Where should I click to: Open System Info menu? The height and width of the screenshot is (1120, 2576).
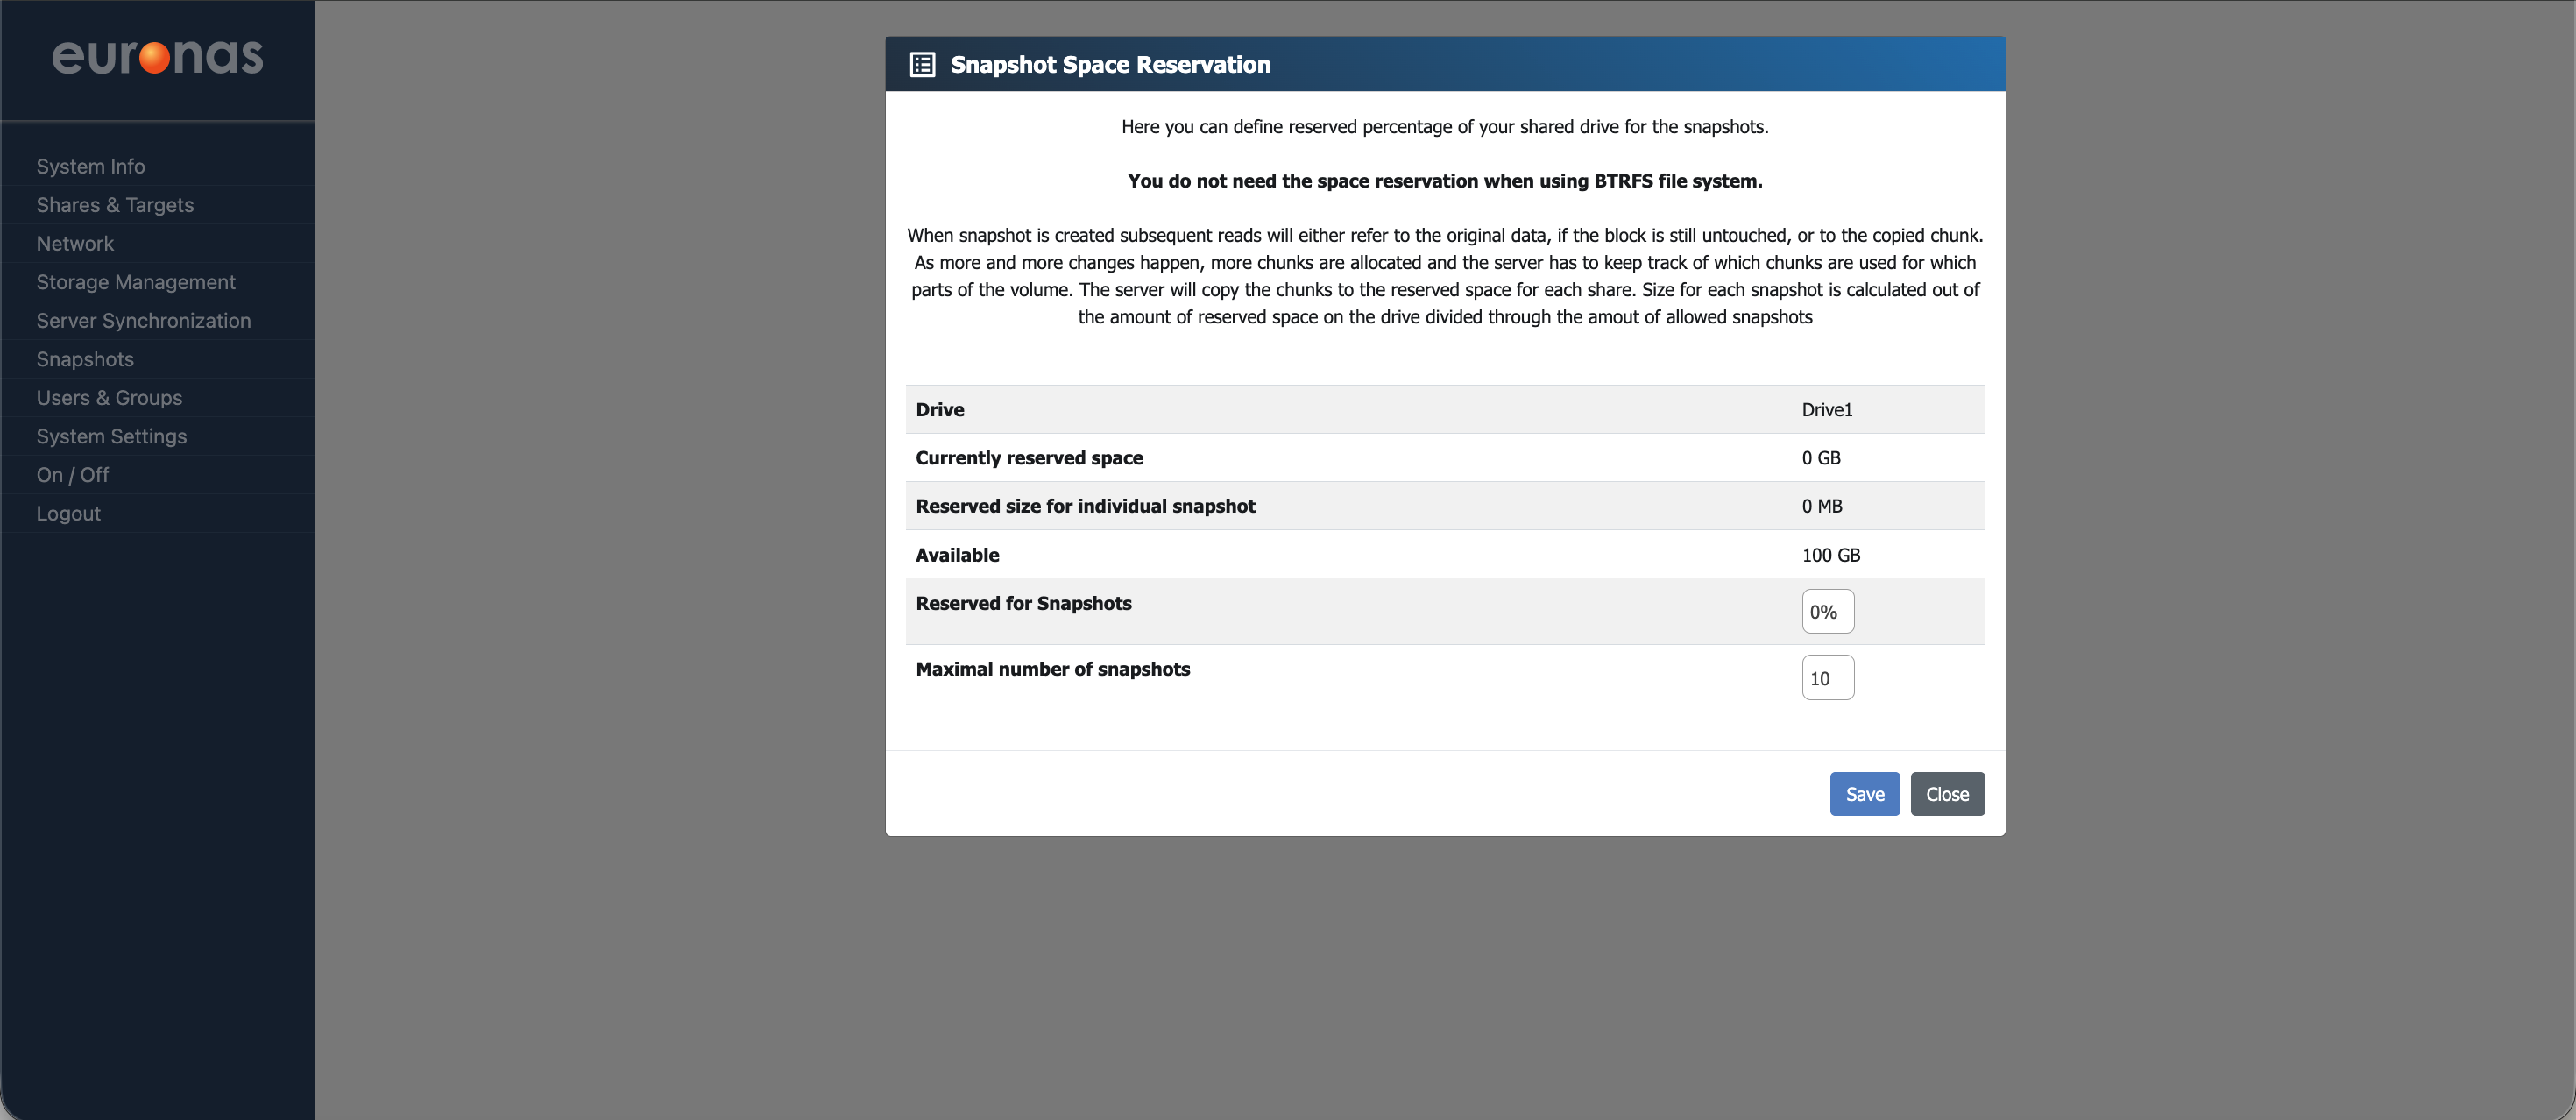[x=91, y=167]
